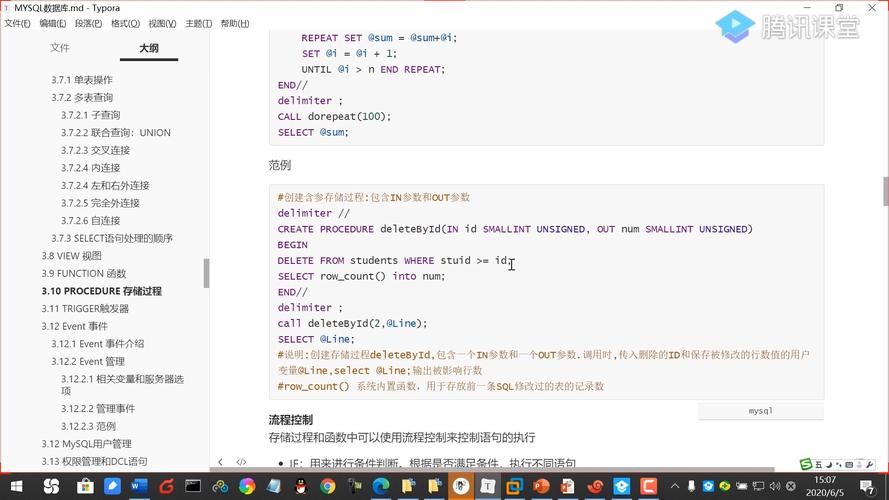
Task: Select the 大纲 outline tab
Action: tap(149, 48)
